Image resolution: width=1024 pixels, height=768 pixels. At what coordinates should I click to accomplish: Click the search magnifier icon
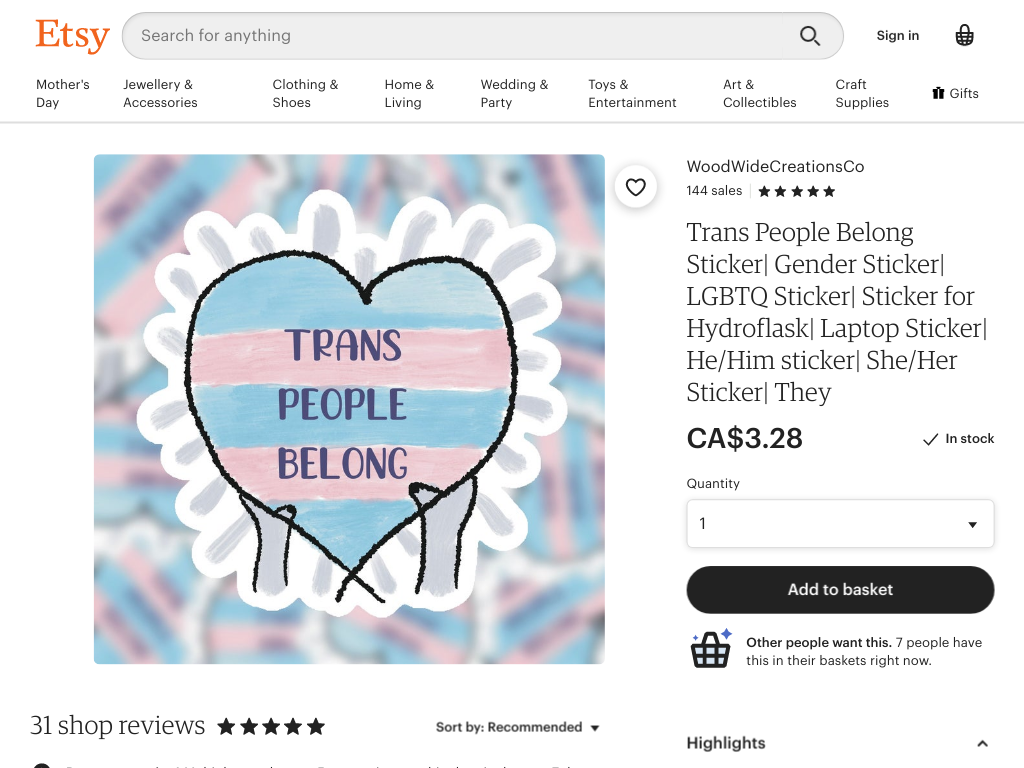coord(810,36)
